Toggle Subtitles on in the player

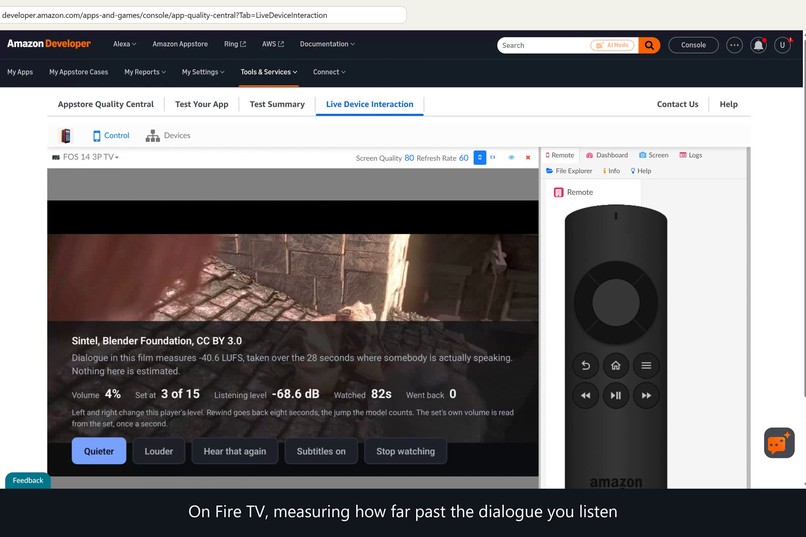point(321,451)
